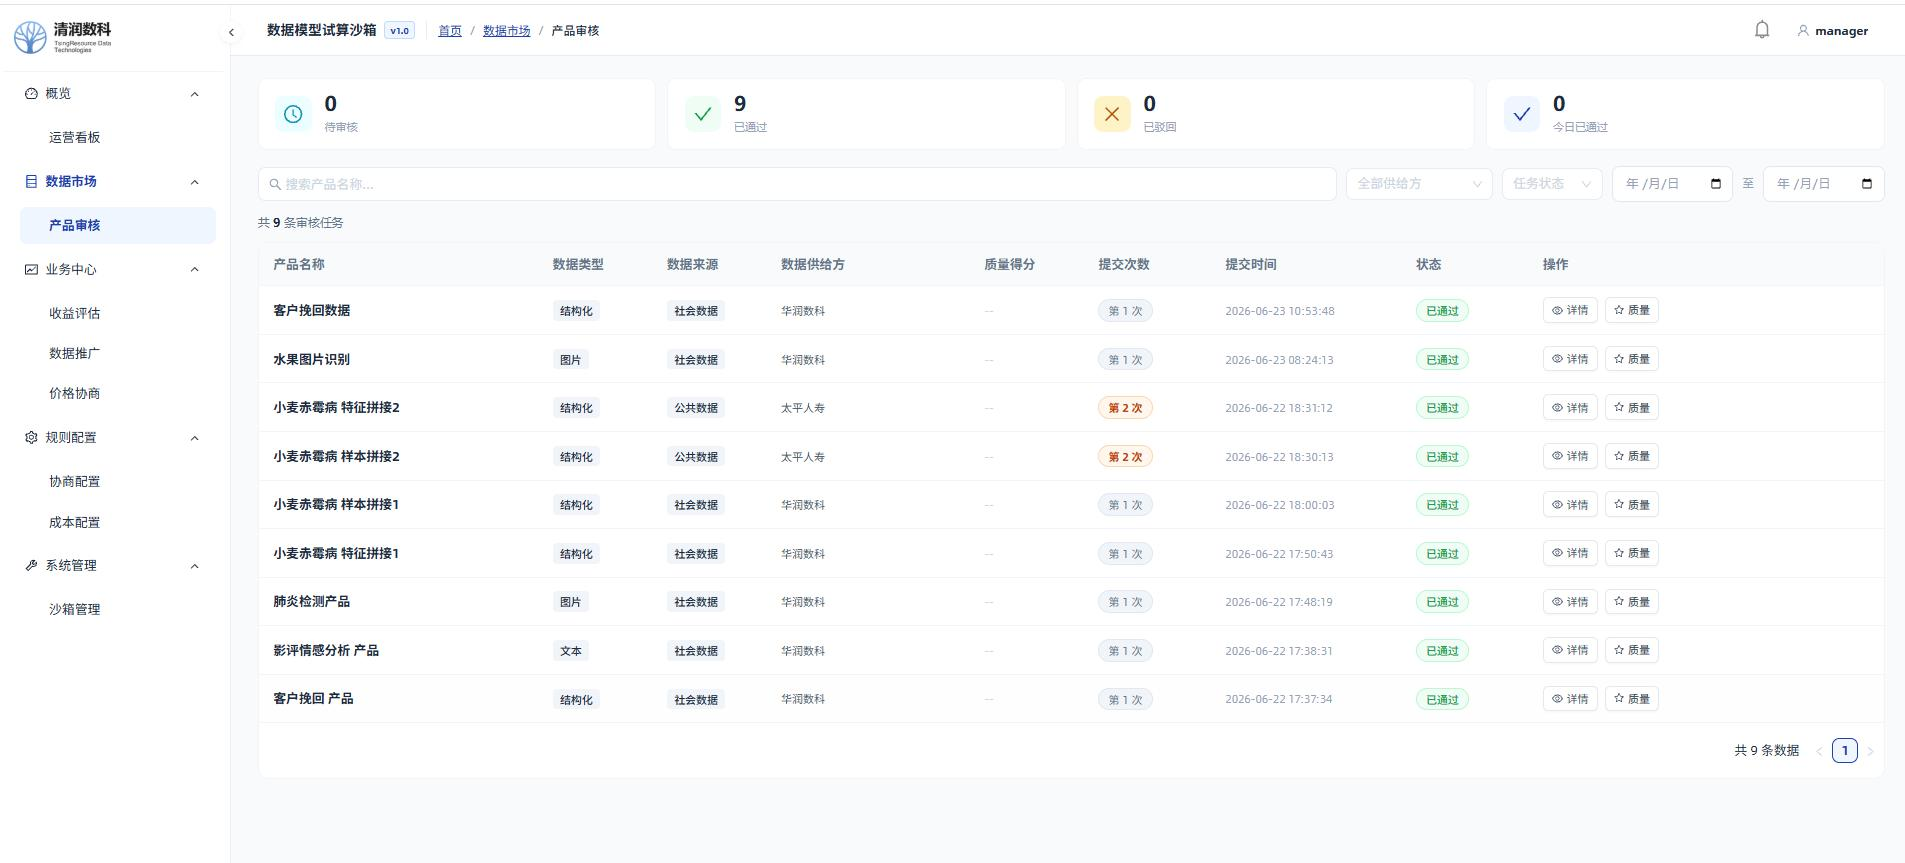Open 质量 for 客户挽回 产品
The image size is (1905, 863).
point(1632,698)
